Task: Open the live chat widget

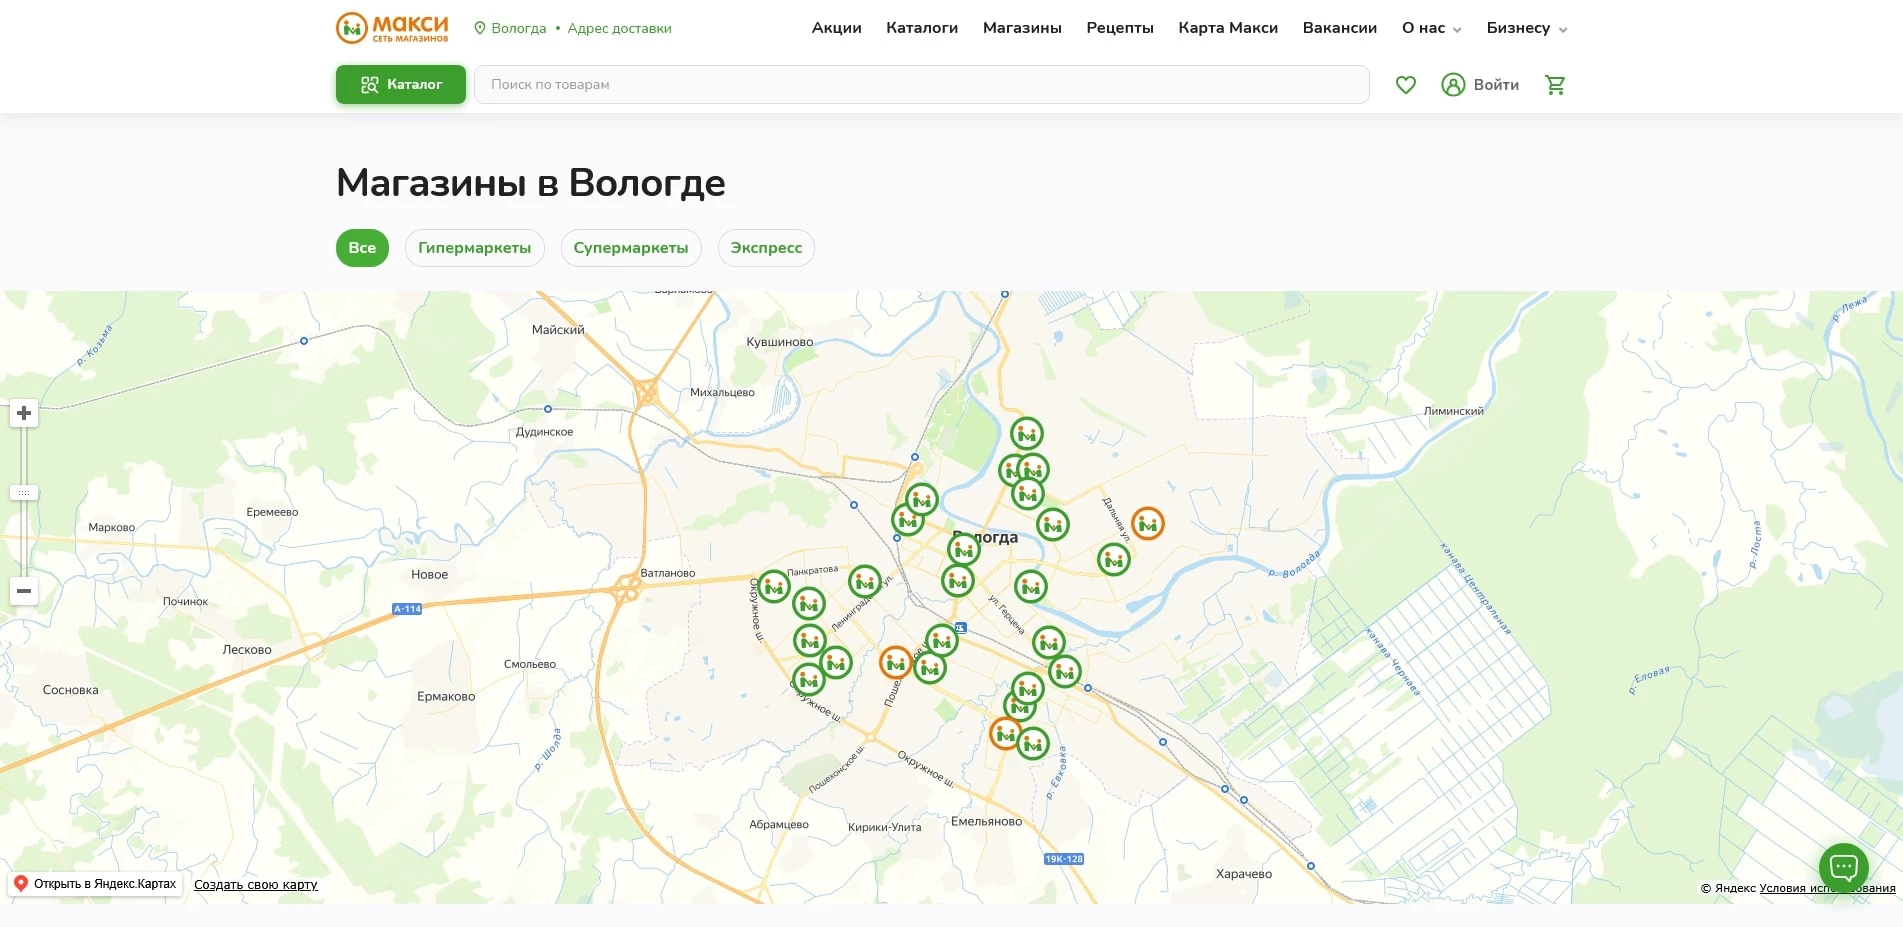Action: point(1843,867)
